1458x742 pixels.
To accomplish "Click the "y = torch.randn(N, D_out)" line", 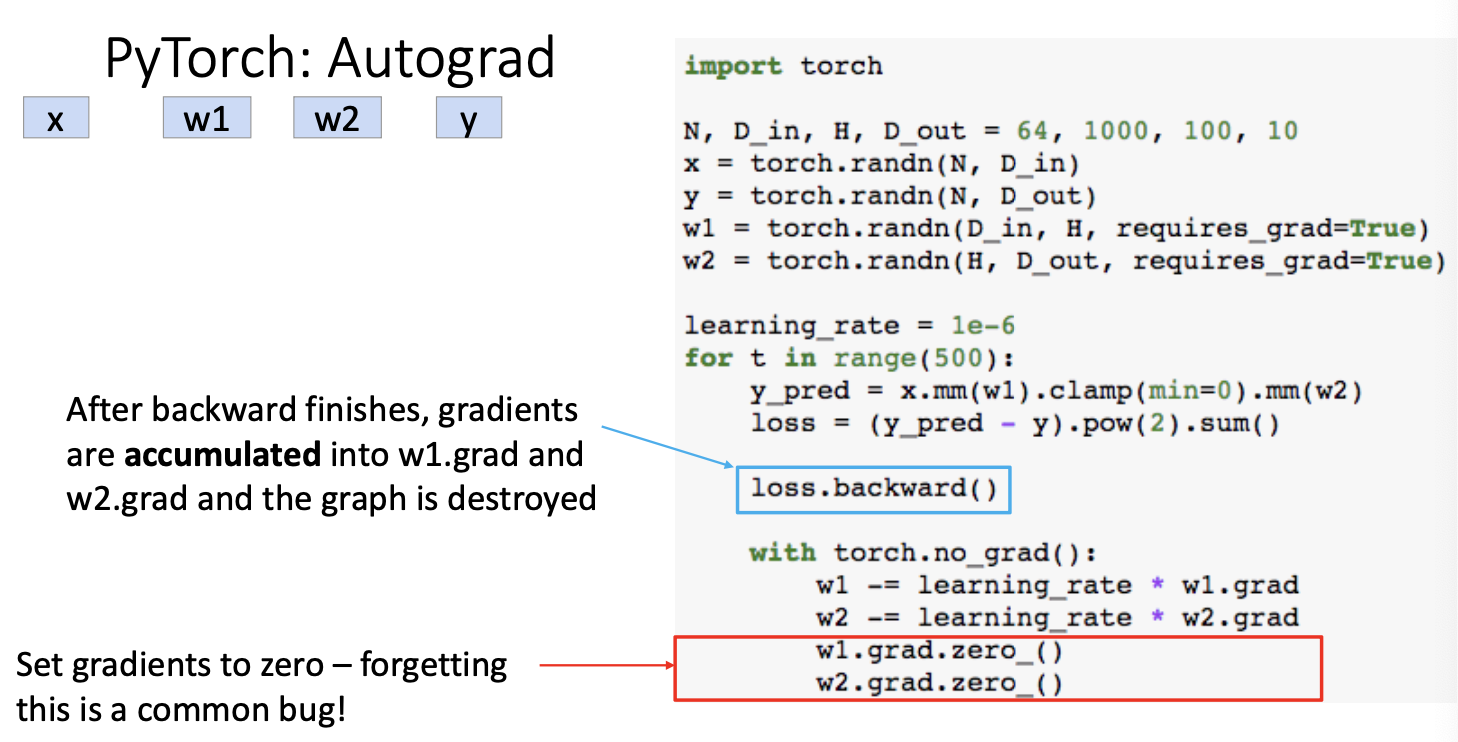I will point(890,196).
